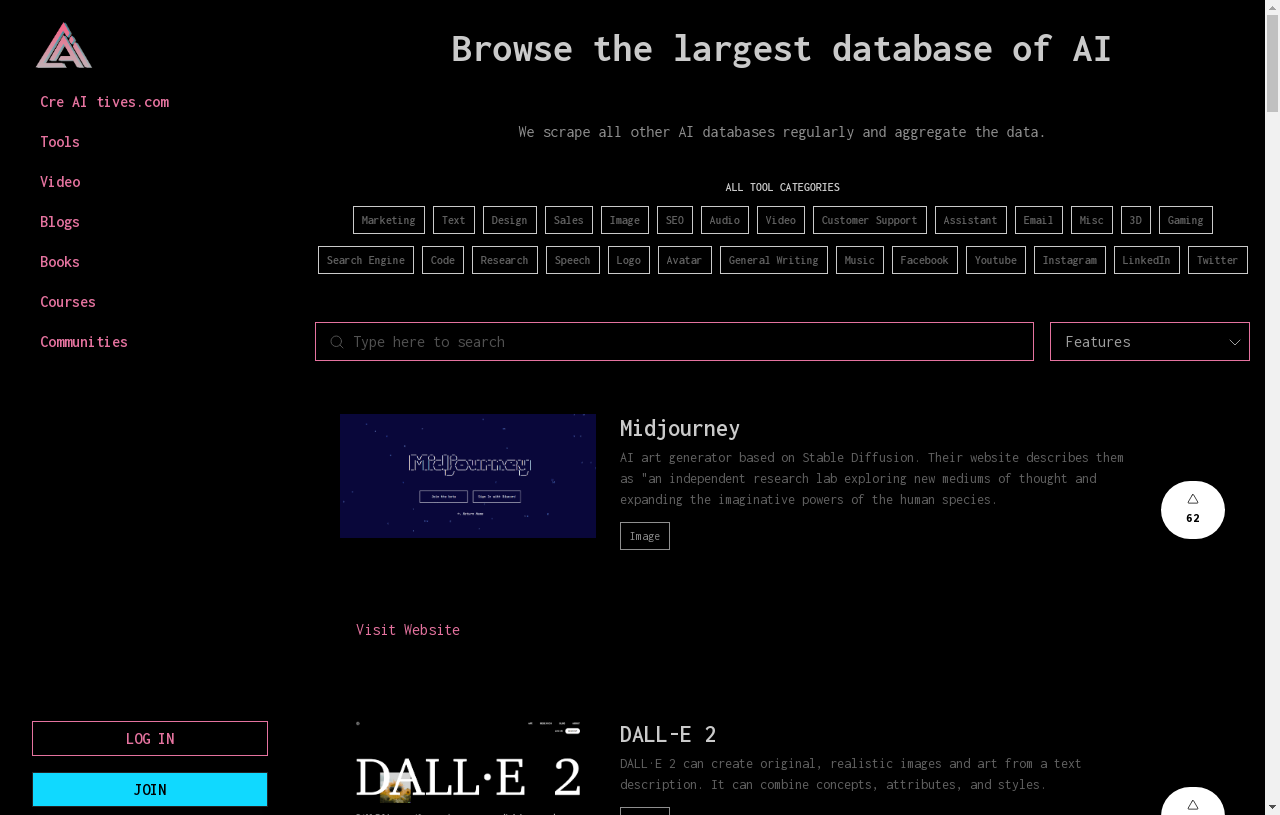Pick the Logo category

(629, 260)
